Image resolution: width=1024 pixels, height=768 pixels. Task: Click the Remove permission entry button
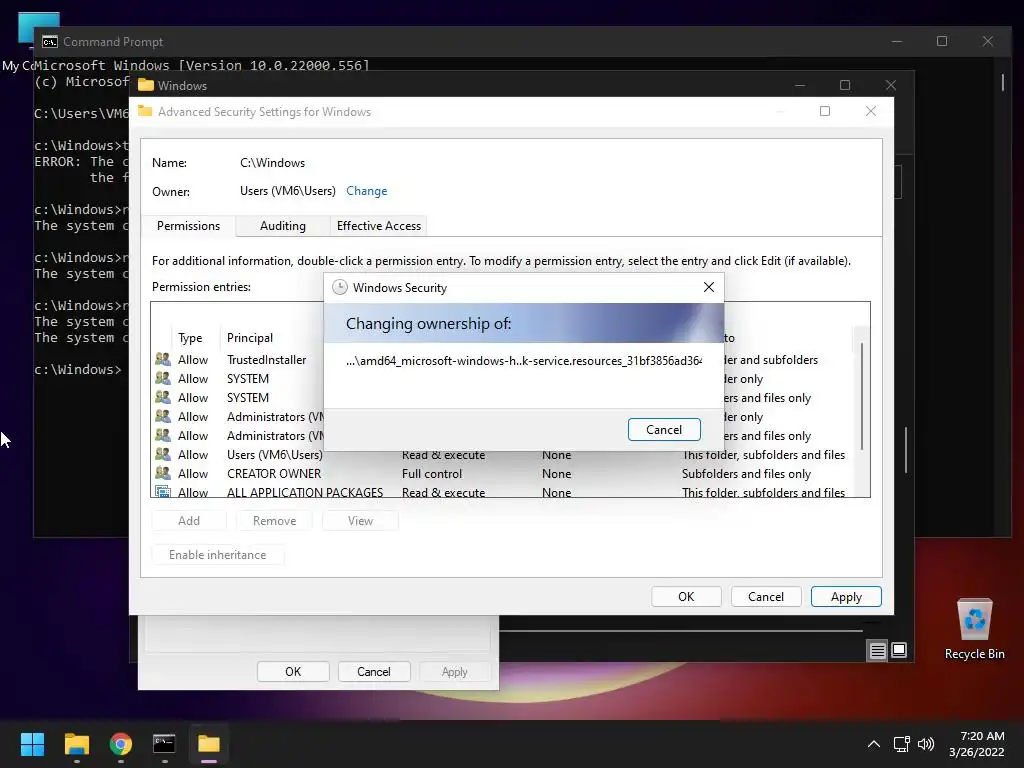pyautogui.click(x=274, y=520)
